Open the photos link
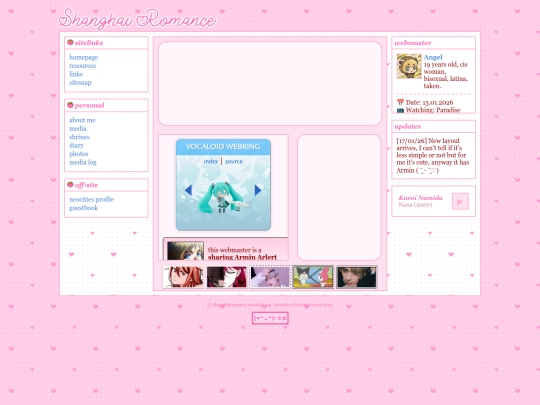Screen dimensions: 540x405 pyautogui.click(x=79, y=154)
